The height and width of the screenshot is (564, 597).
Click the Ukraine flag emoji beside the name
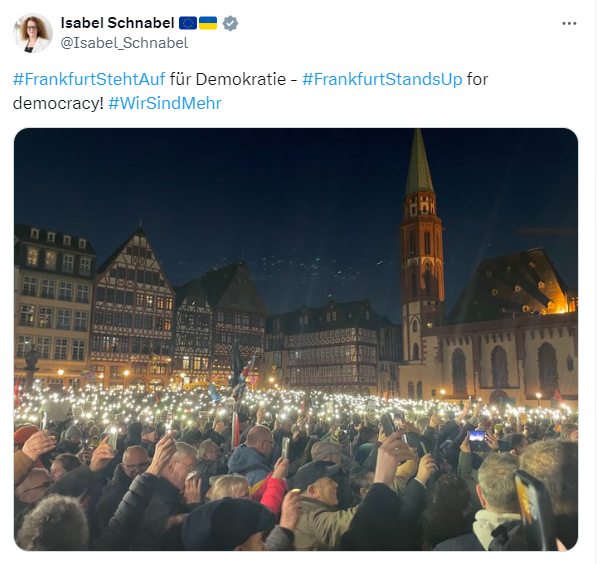[208, 23]
